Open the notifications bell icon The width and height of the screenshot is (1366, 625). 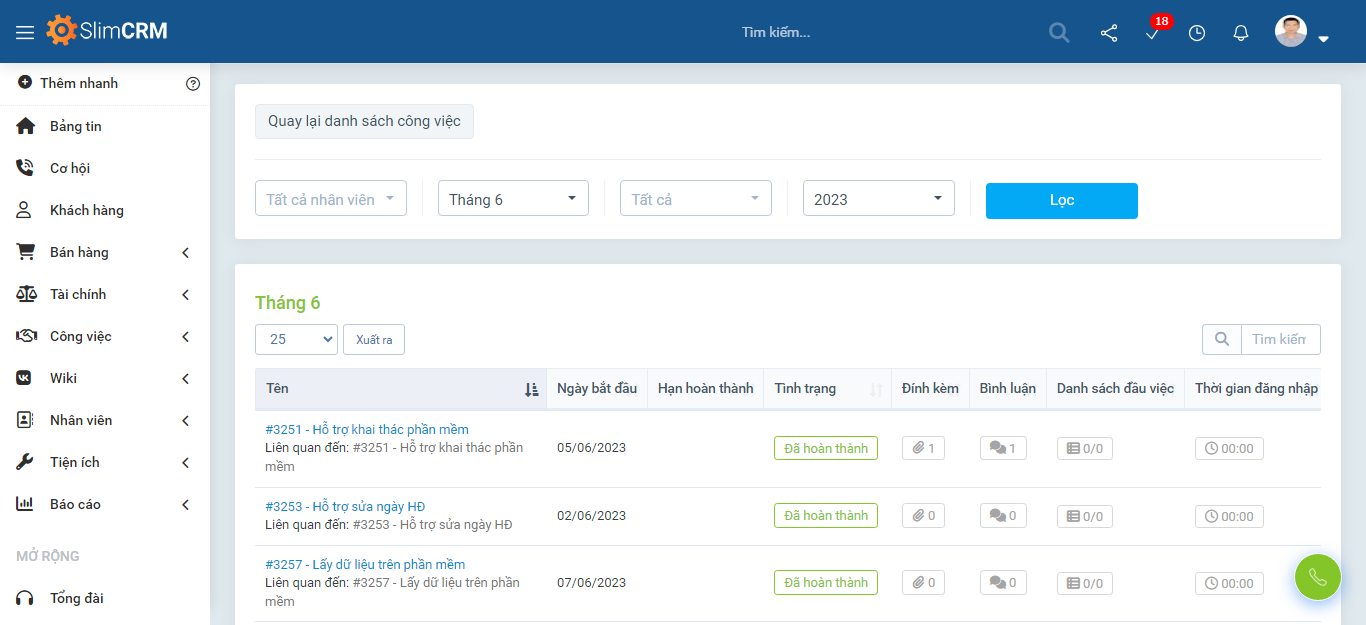[x=1241, y=33]
